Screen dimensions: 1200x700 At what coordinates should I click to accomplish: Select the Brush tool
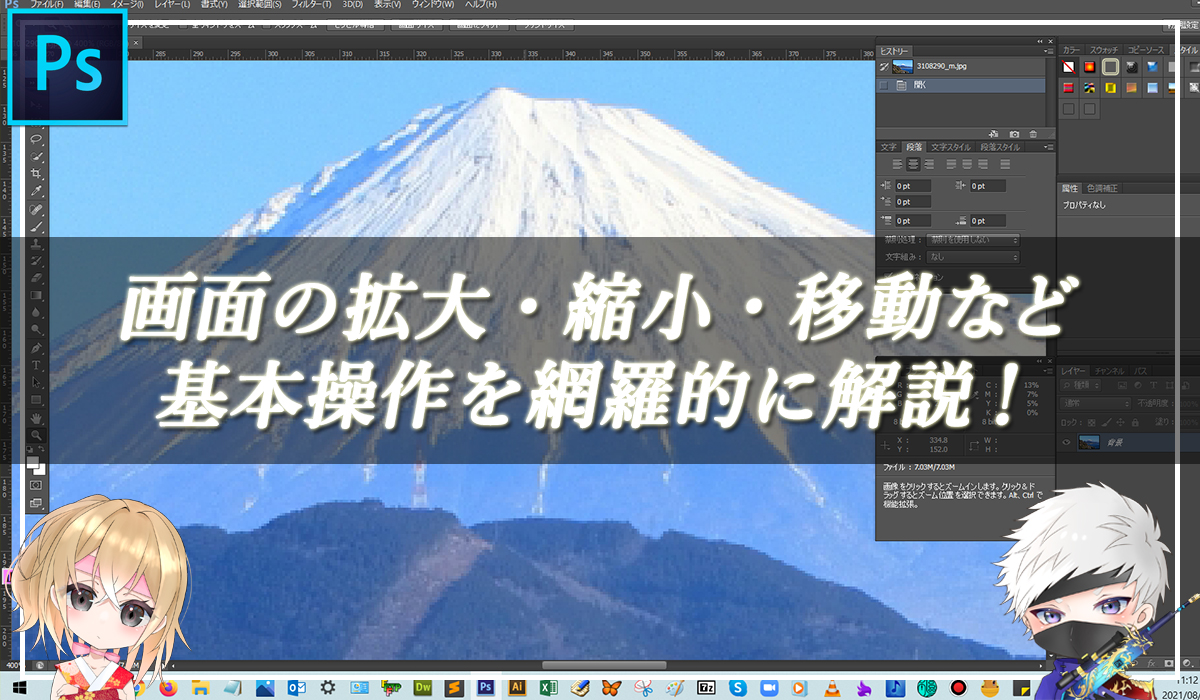pyautogui.click(x=37, y=227)
